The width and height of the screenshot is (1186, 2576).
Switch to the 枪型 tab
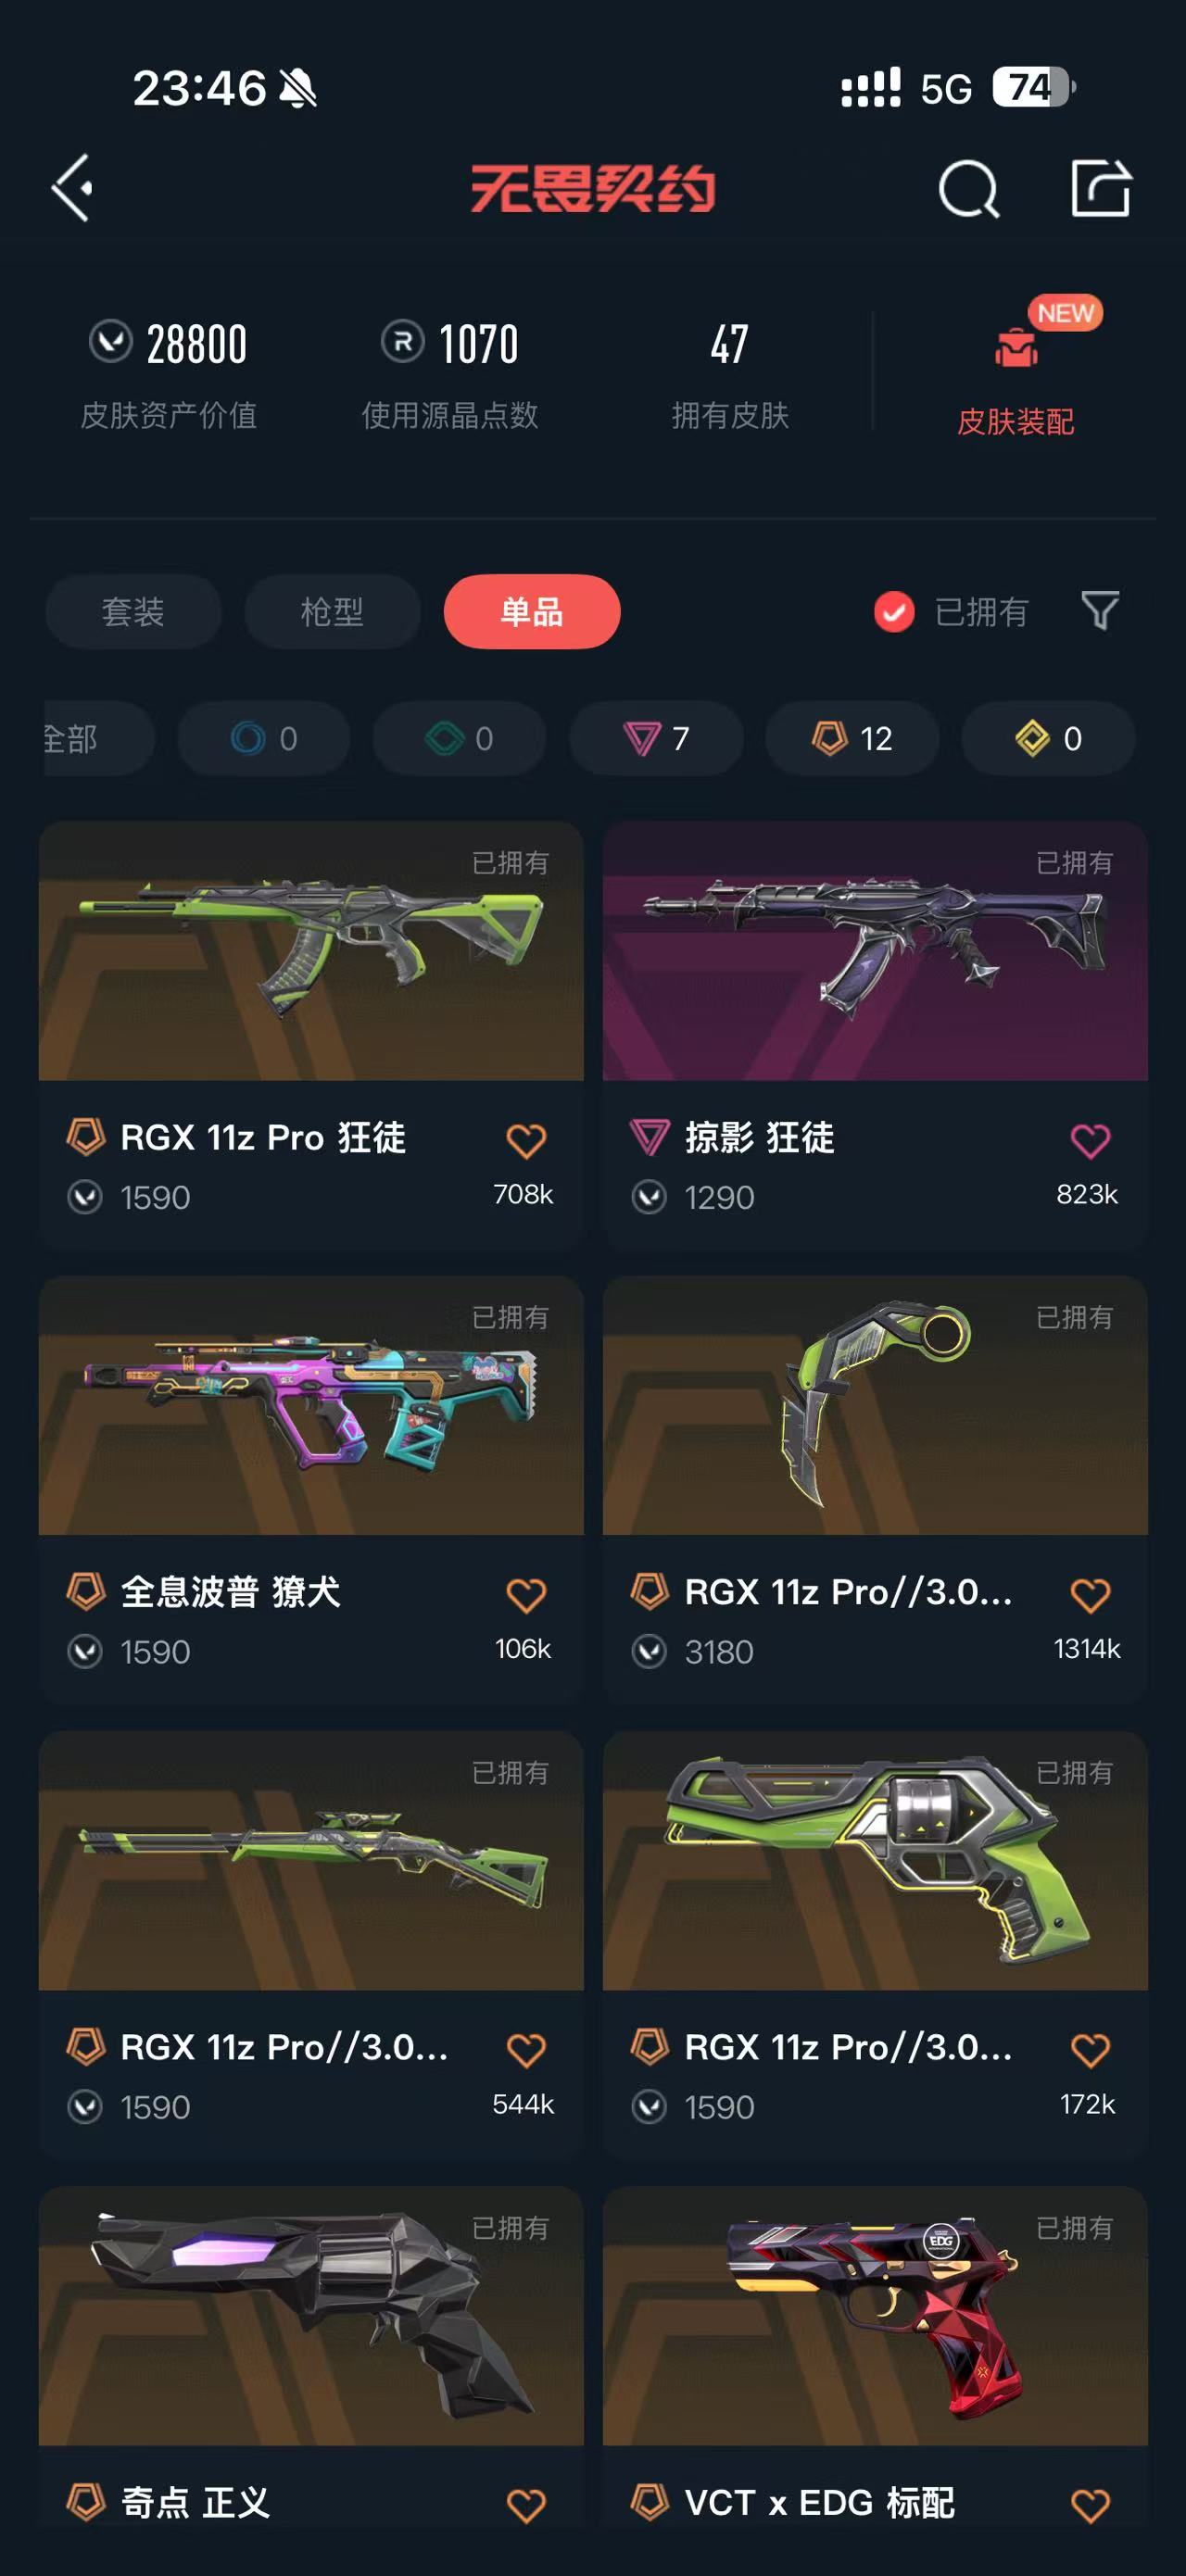point(332,611)
